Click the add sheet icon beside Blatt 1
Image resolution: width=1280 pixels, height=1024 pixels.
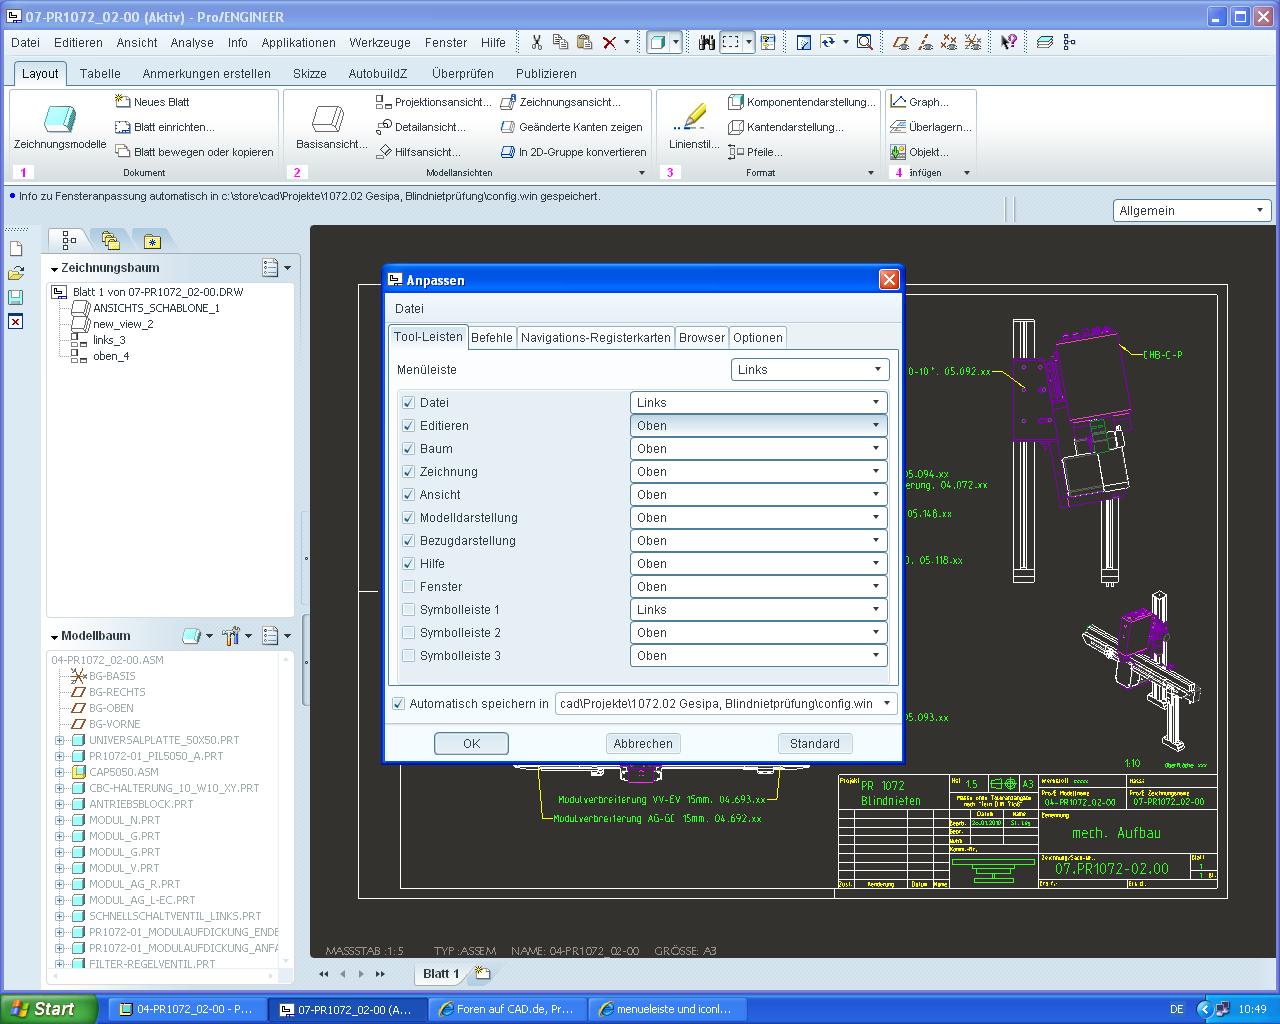point(483,973)
